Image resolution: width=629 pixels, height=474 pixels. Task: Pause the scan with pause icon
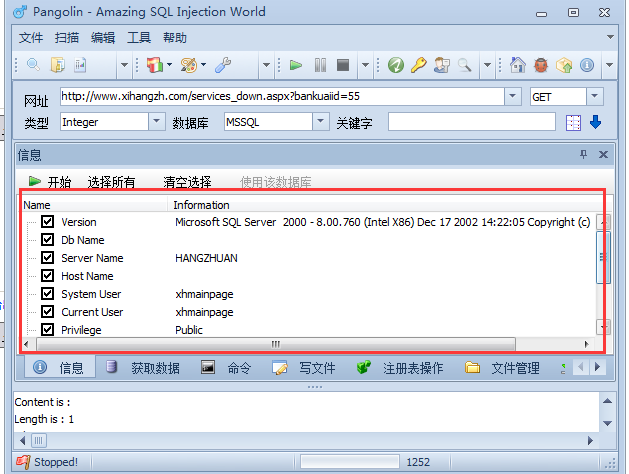pos(320,65)
